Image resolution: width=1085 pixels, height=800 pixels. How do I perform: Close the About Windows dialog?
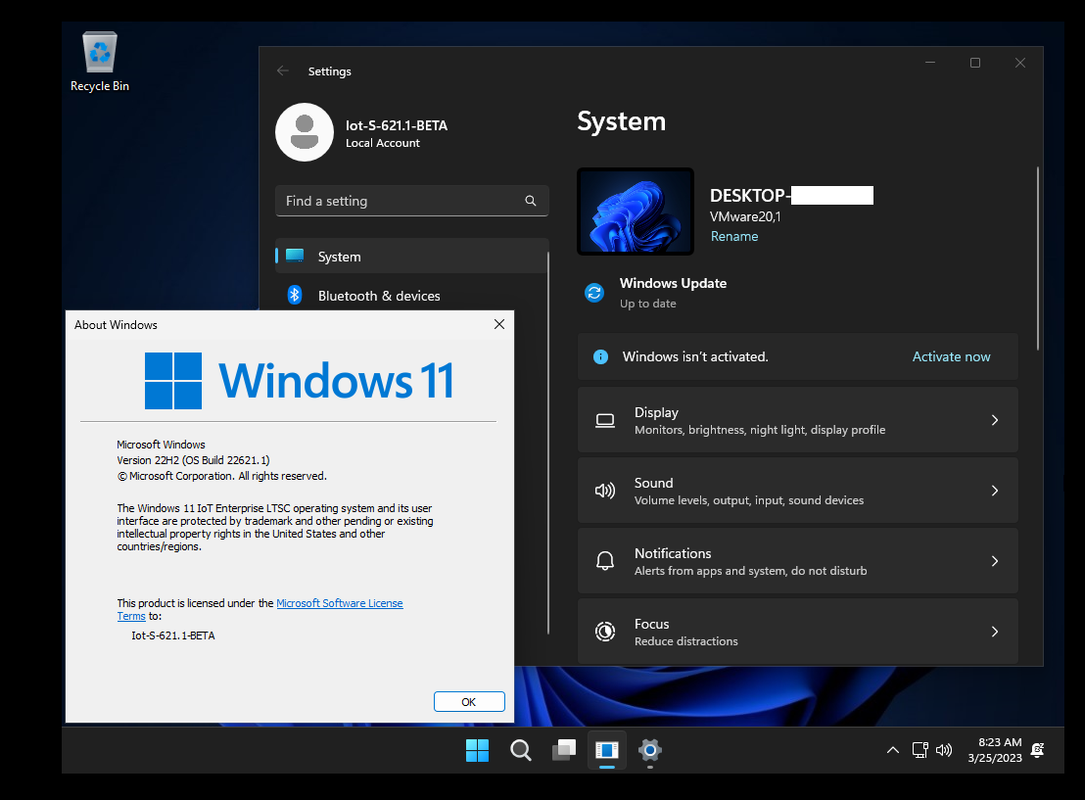click(499, 324)
